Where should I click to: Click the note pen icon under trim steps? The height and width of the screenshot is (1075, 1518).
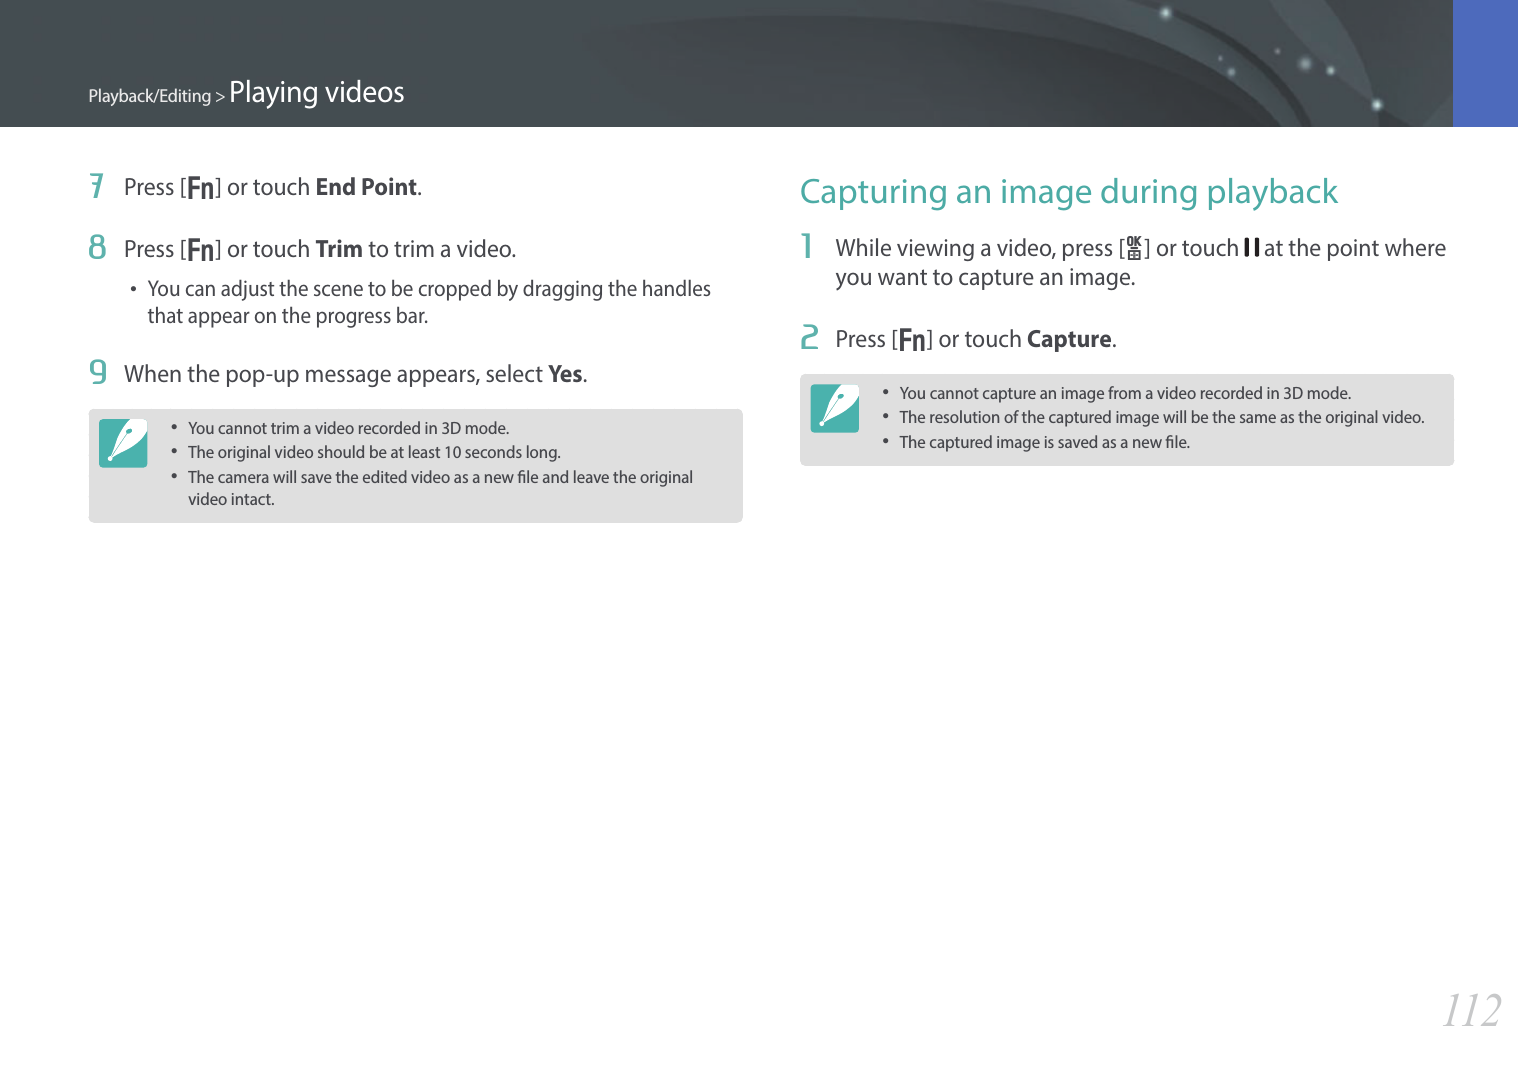123,443
